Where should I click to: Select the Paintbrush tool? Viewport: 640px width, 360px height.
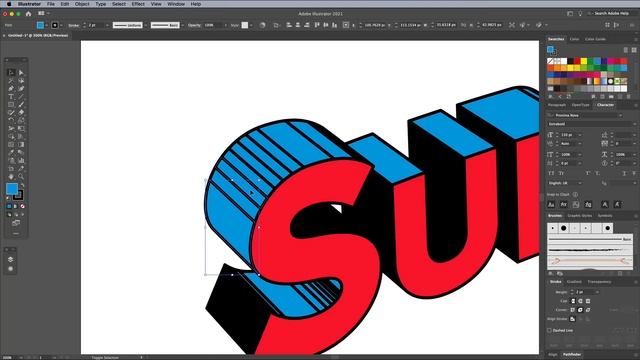click(x=21, y=104)
